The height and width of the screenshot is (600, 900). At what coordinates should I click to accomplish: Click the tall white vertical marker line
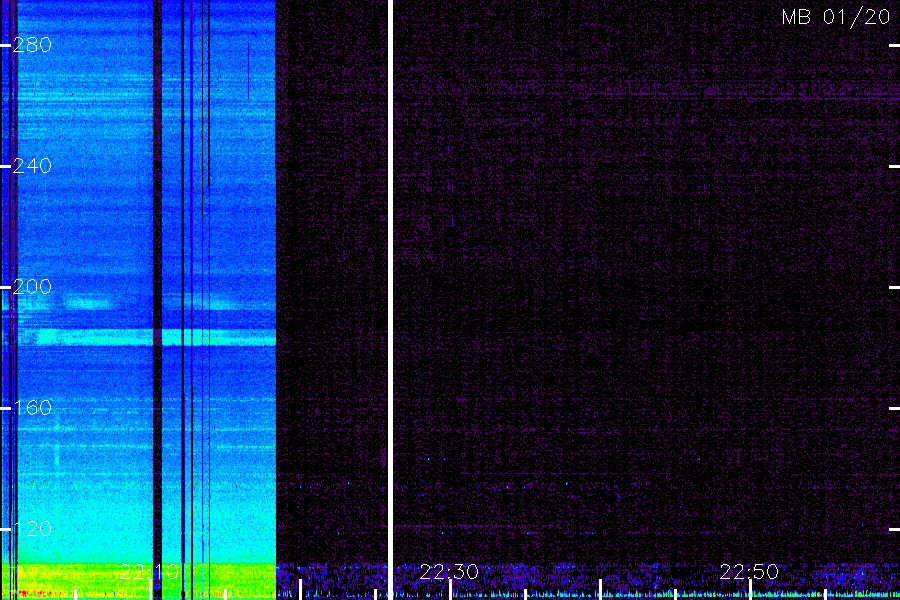pos(391,300)
